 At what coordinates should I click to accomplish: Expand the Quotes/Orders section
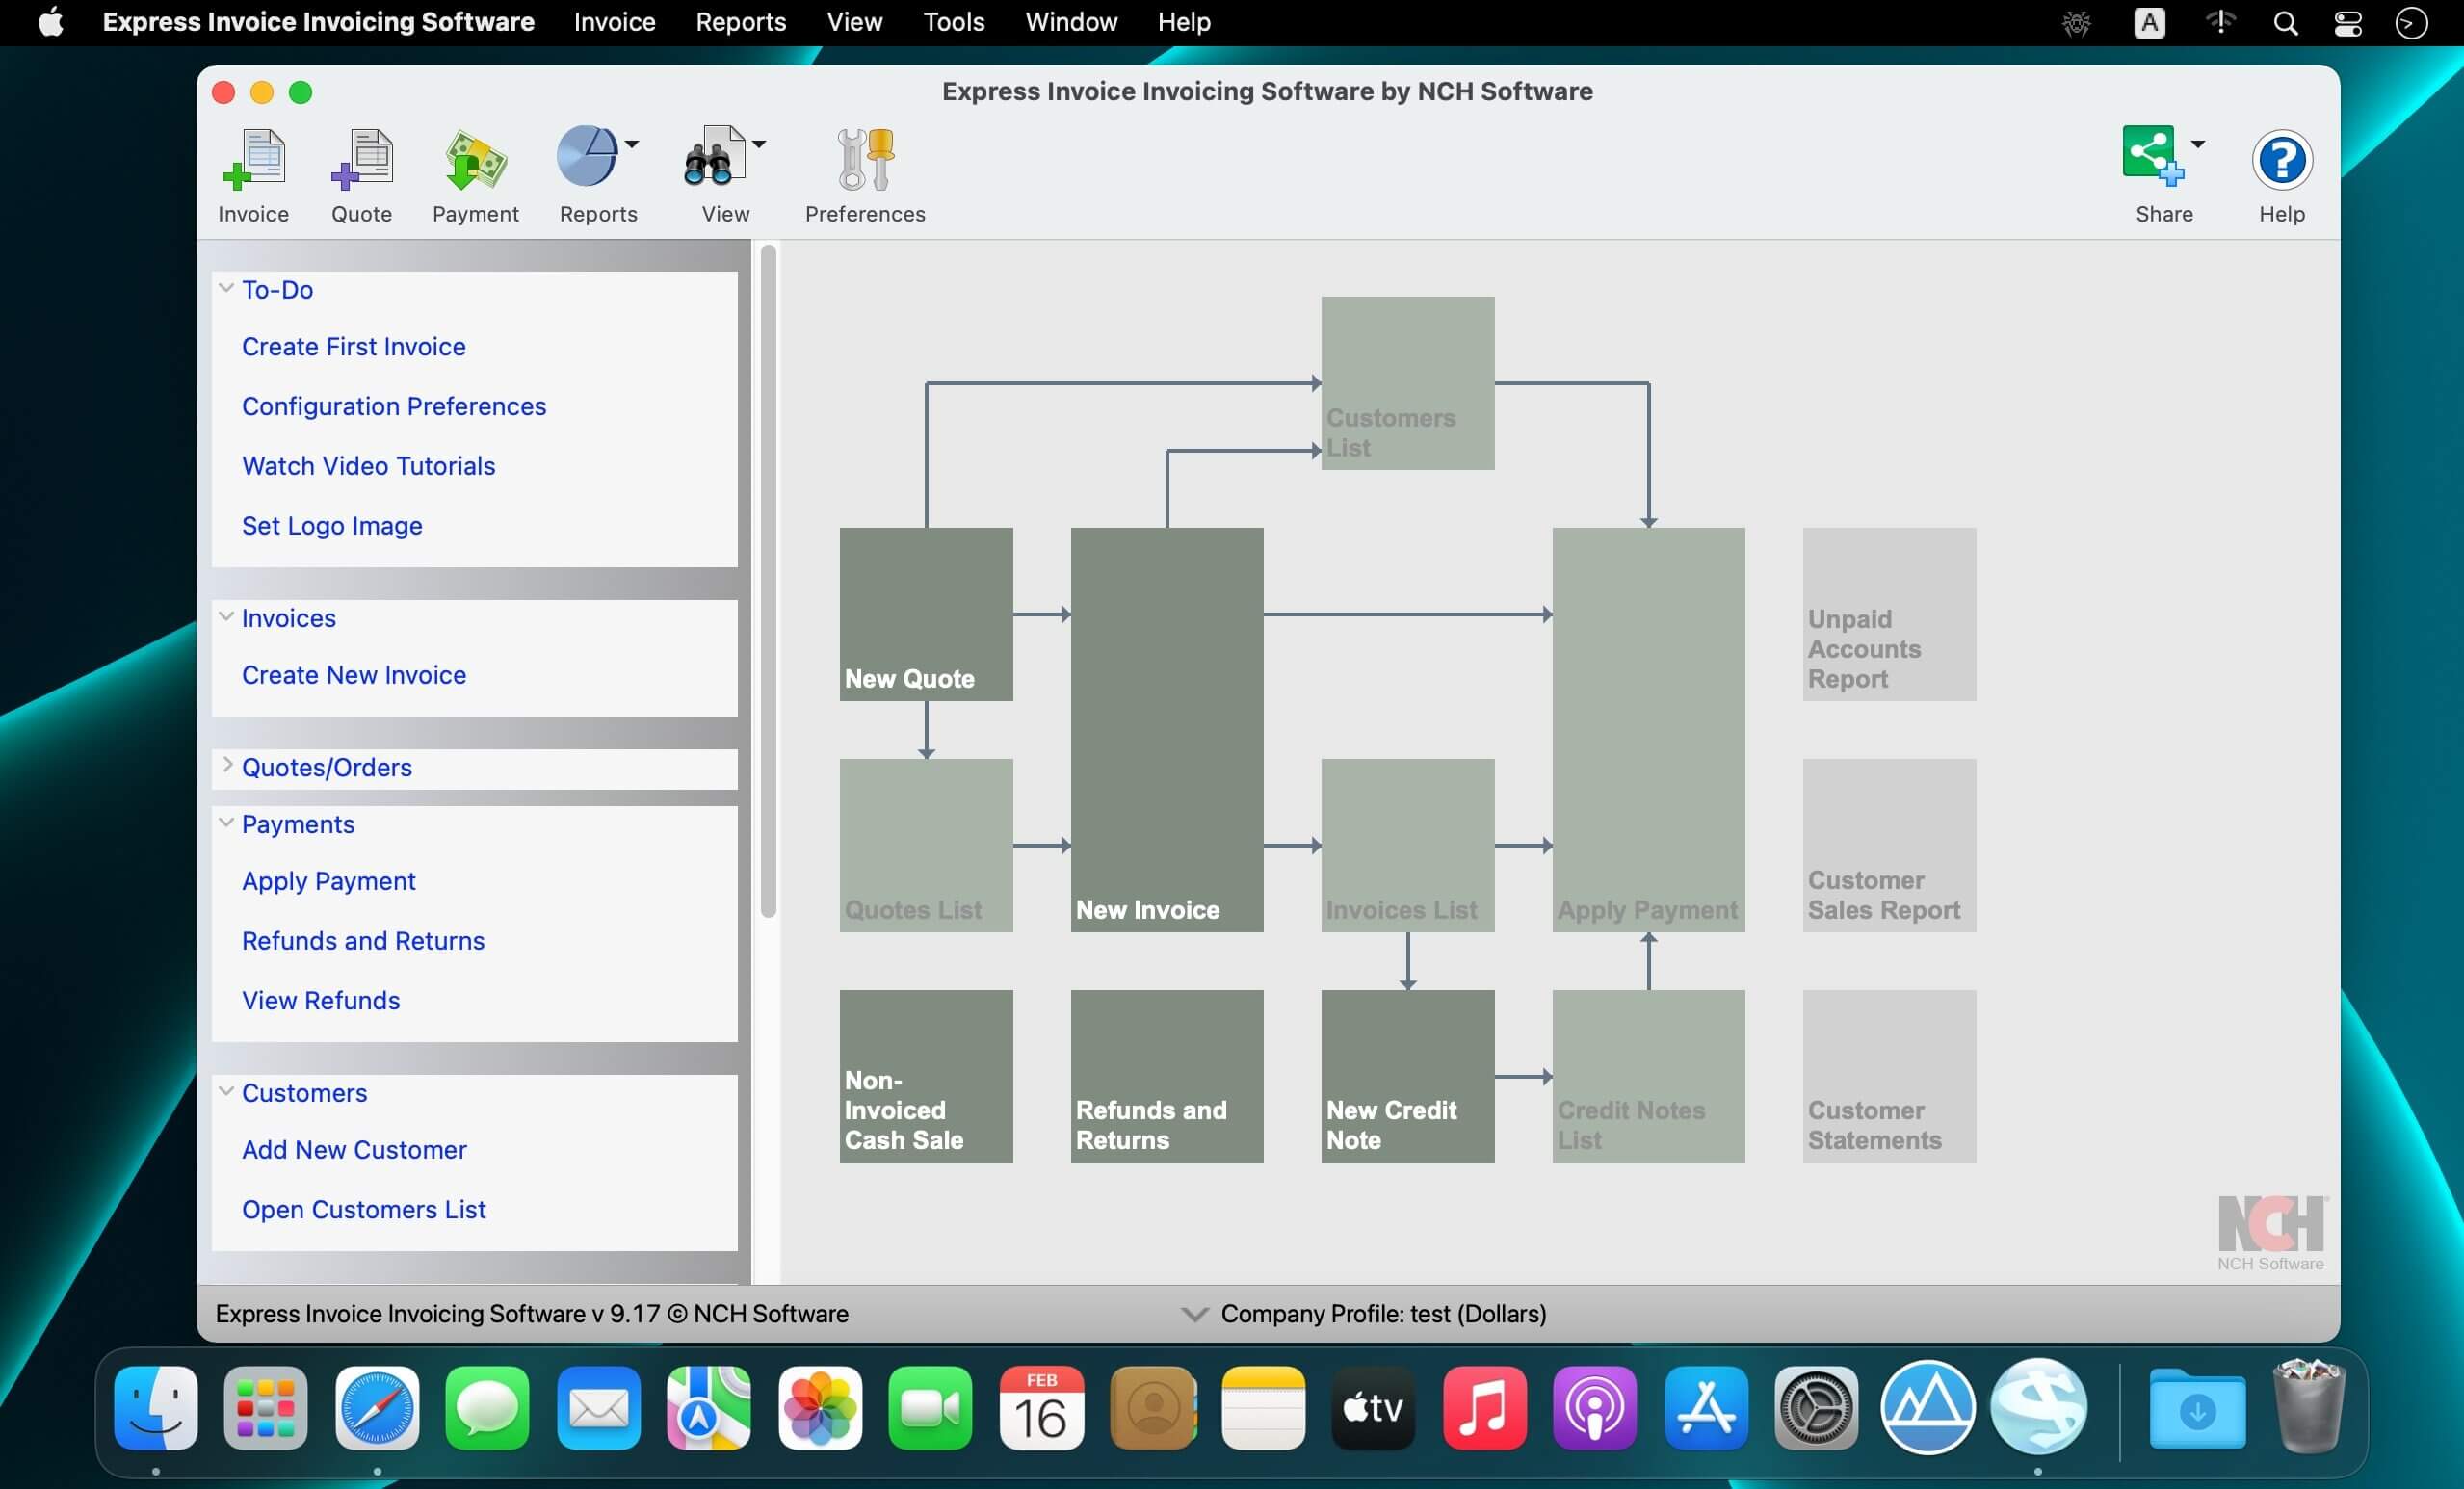(x=227, y=765)
